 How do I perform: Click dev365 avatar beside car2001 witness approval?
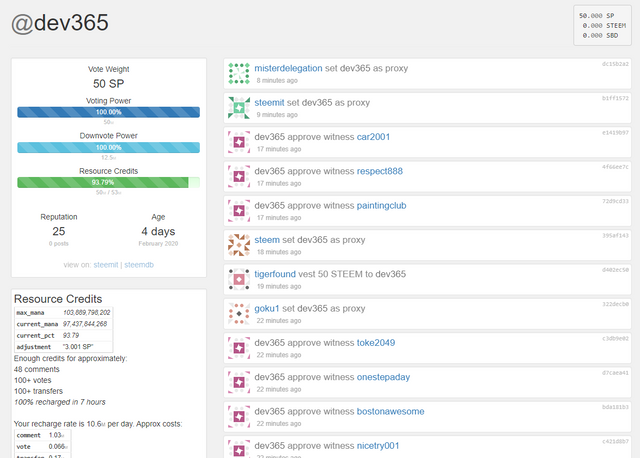tap(239, 142)
